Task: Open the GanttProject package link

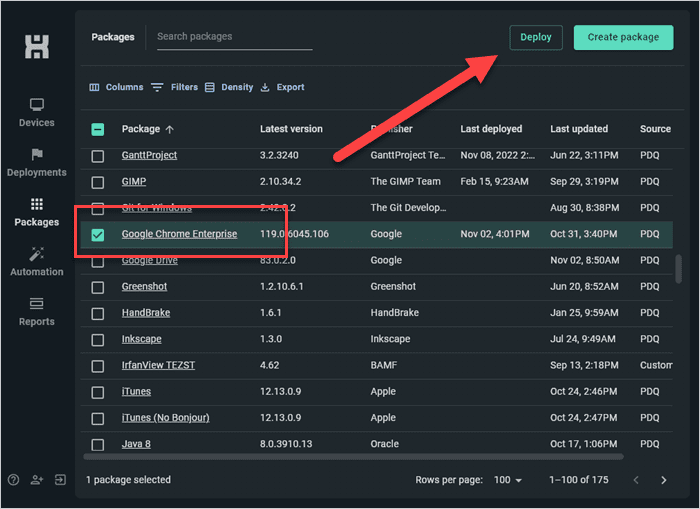Action: point(149,155)
